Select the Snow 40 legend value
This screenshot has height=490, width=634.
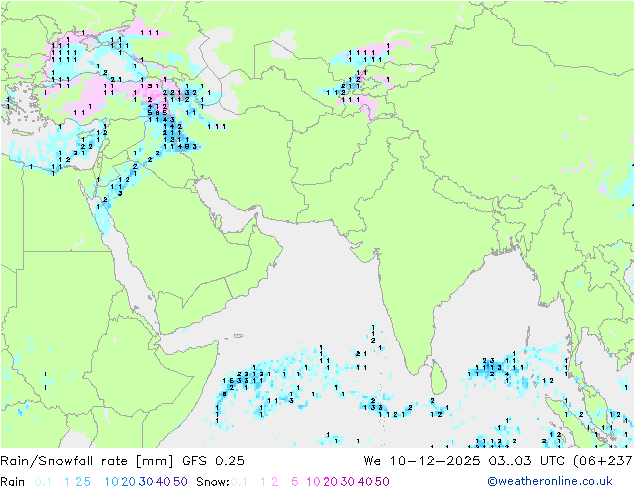click(x=365, y=482)
